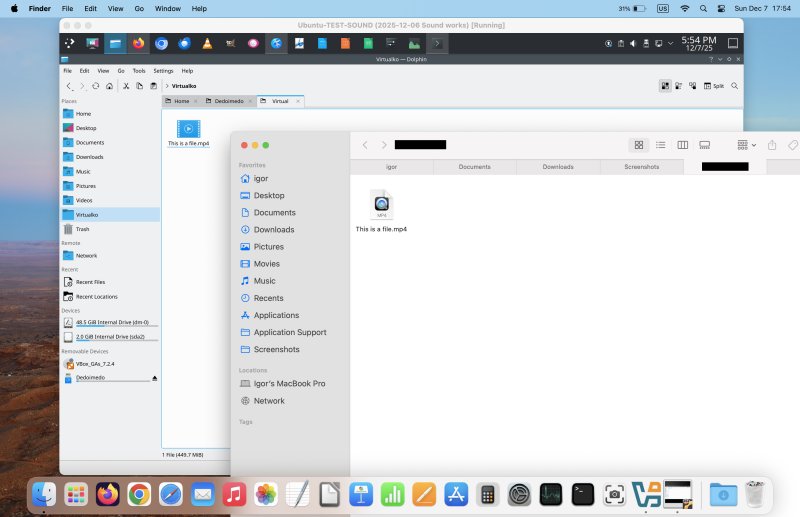Viewport: 800px width, 517px height.
Task: Switch Finder to list view
Action: [660, 145]
